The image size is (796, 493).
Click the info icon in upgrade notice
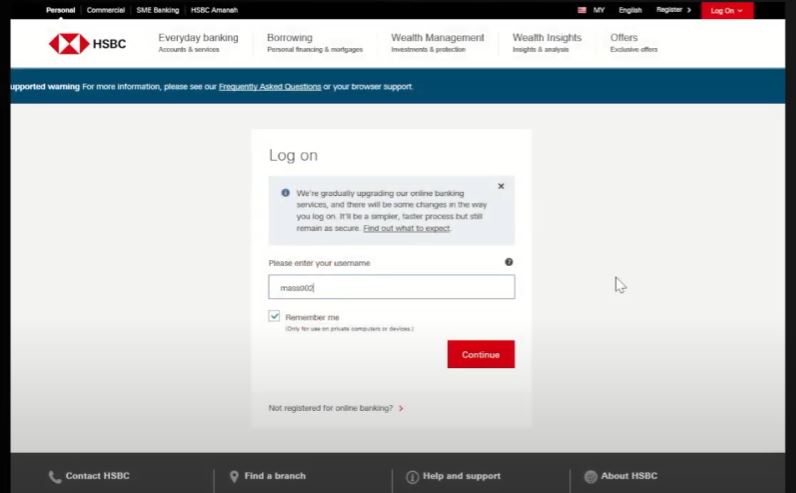coord(285,193)
